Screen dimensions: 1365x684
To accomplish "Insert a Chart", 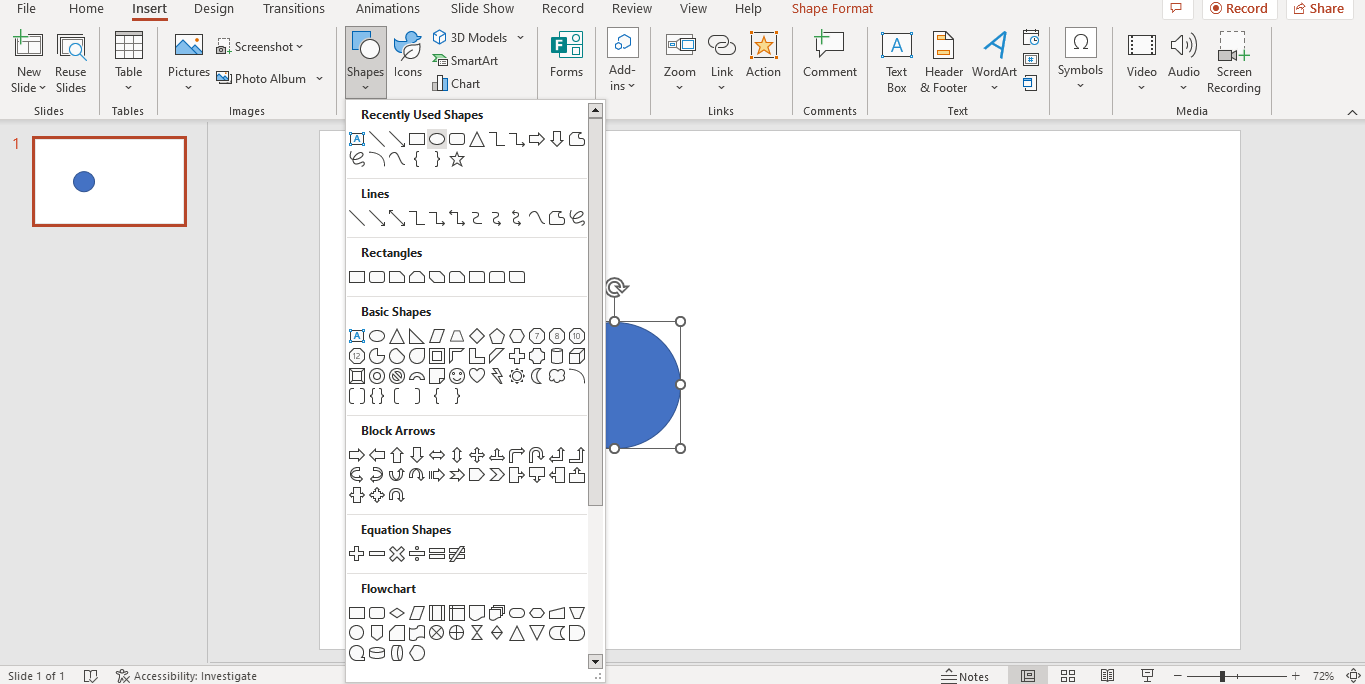I will 455,83.
